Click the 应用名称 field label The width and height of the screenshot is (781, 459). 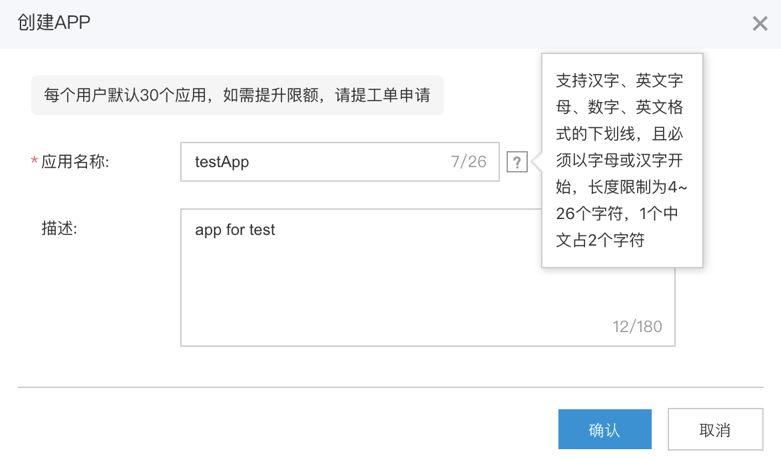coord(75,162)
